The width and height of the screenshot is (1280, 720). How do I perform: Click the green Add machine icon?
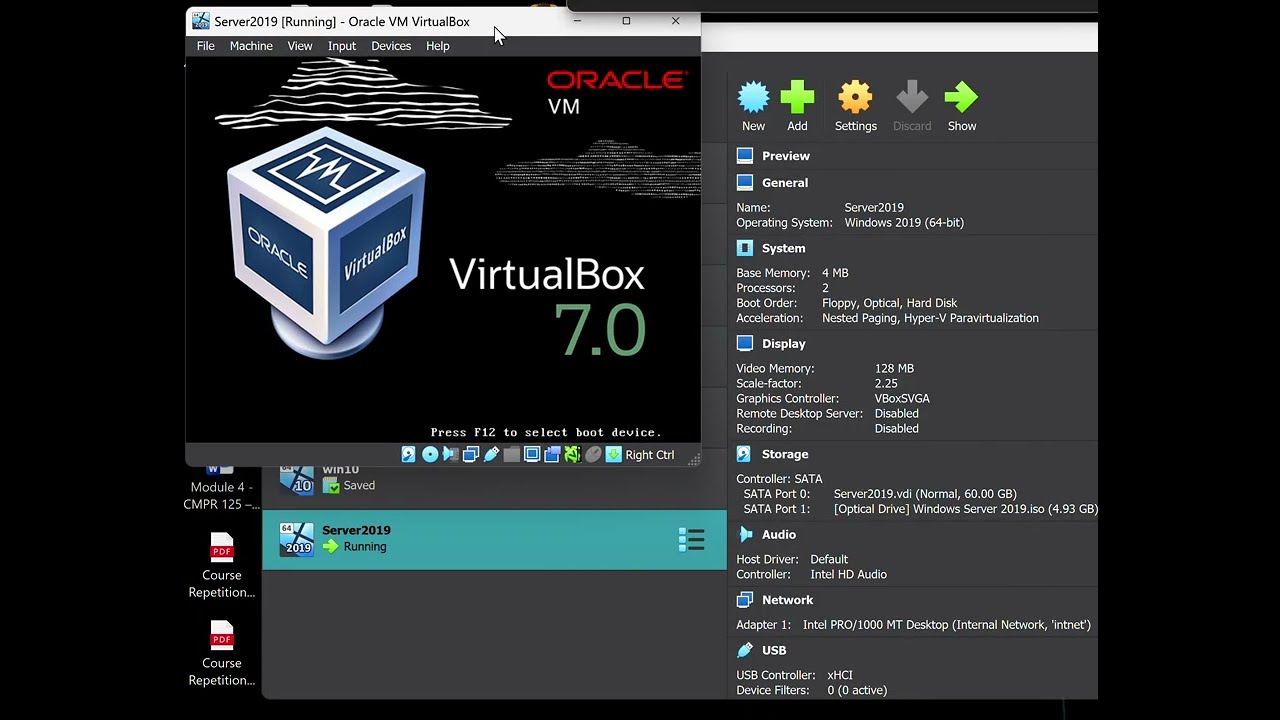pyautogui.click(x=797, y=98)
